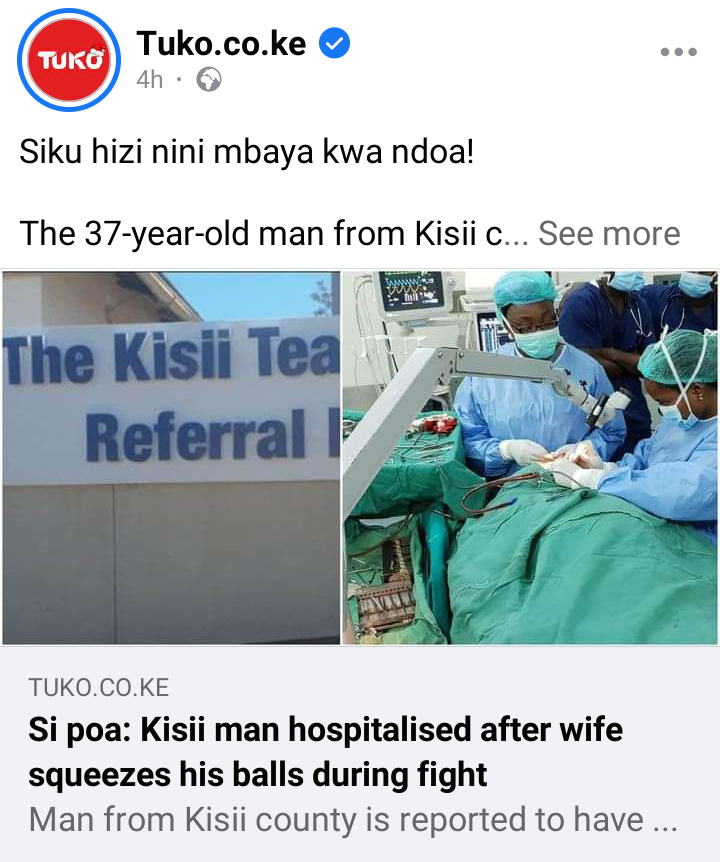Click the blue verified badge
This screenshot has width=720, height=862.
[334, 43]
